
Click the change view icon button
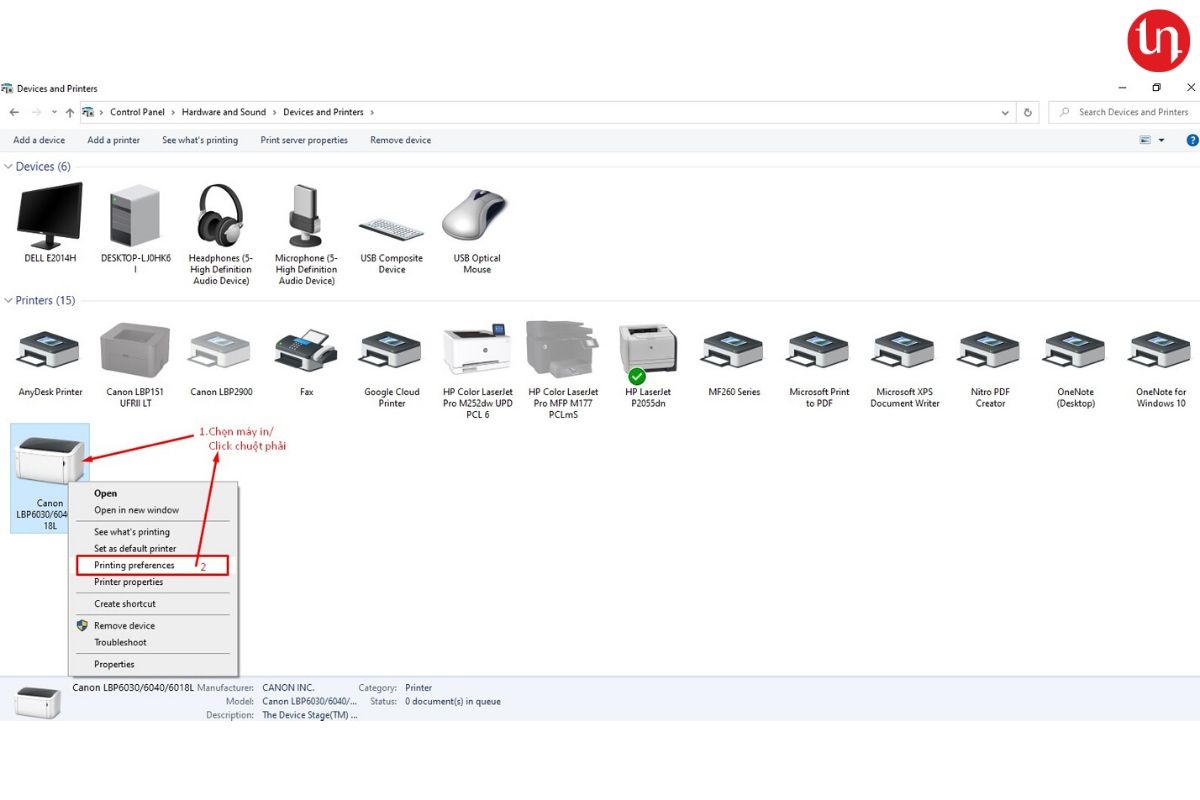point(1145,140)
